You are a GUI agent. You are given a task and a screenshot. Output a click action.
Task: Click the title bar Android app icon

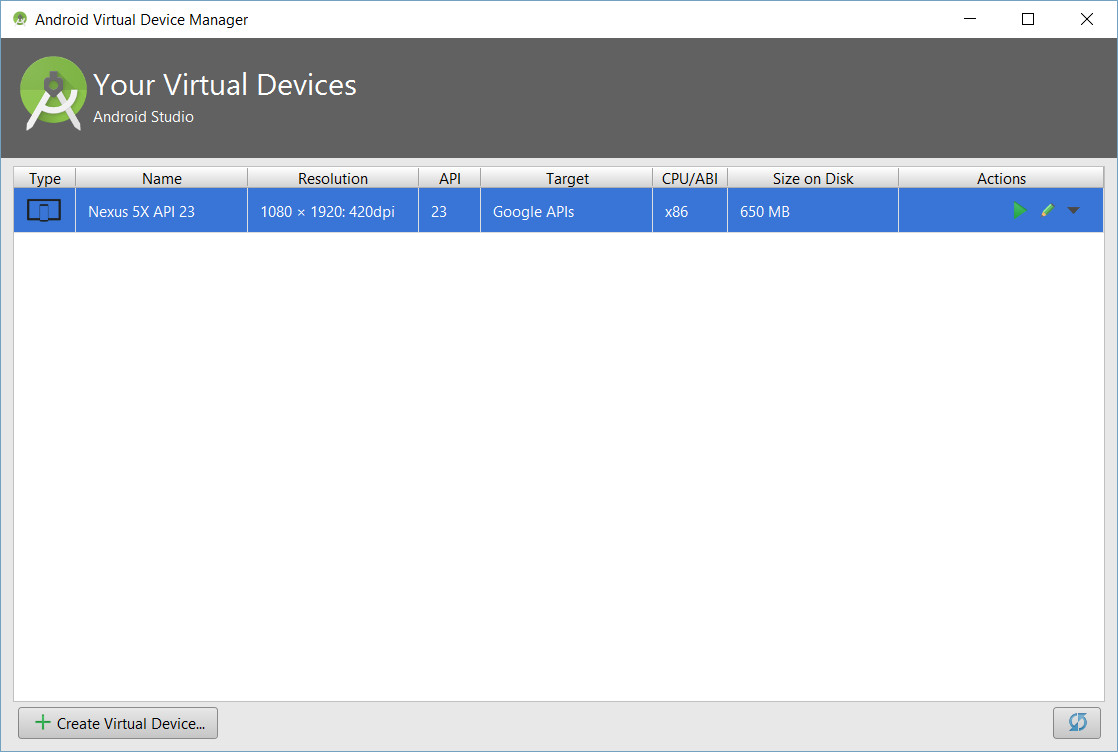(x=20, y=19)
